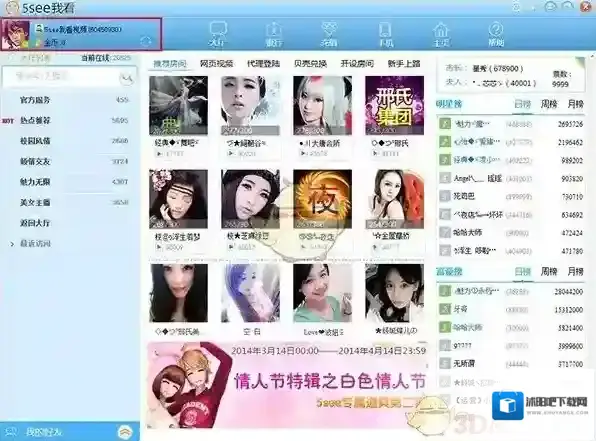Image resolution: width=596 pixels, height=441 pixels.
Task: Click the magnifier search icon in sidebar
Action: [x=127, y=78]
